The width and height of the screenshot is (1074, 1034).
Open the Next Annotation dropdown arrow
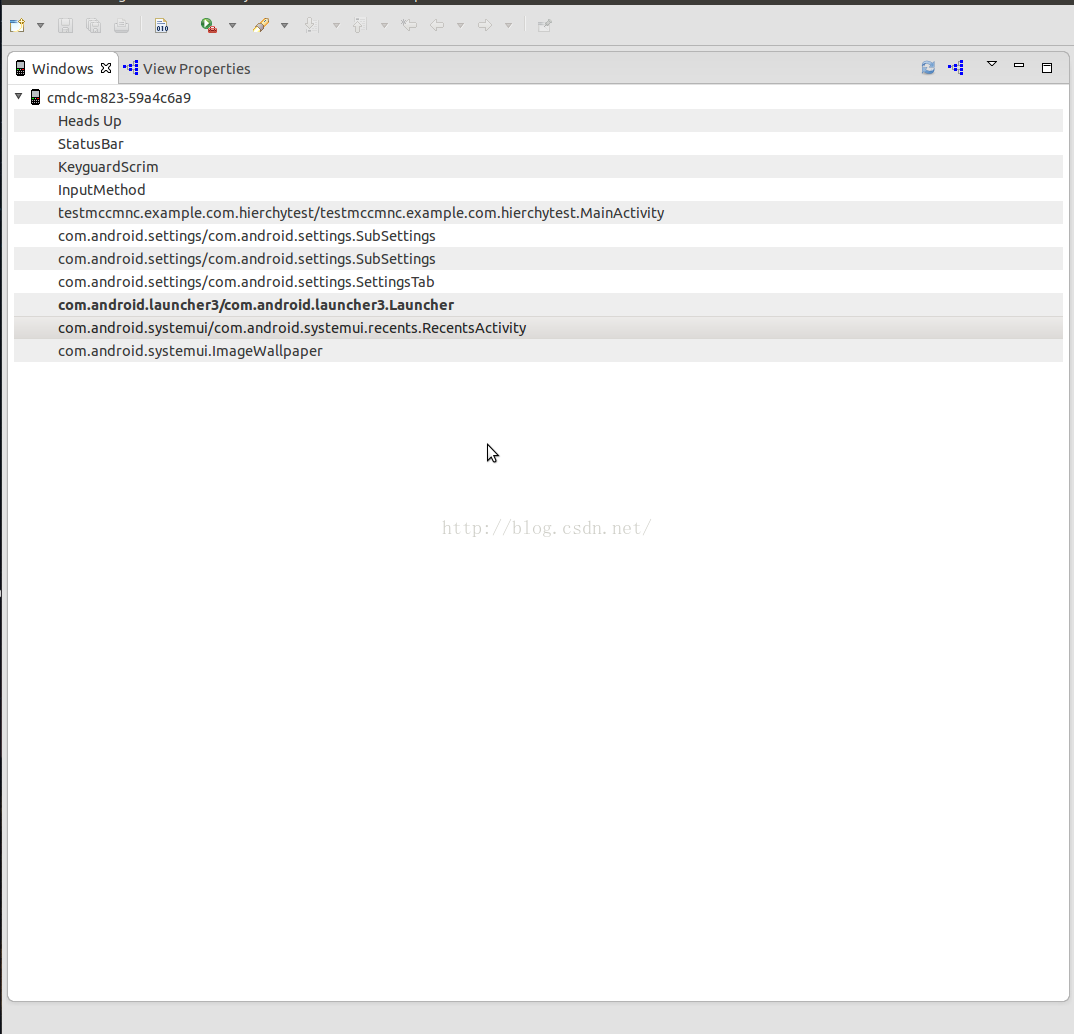[336, 26]
